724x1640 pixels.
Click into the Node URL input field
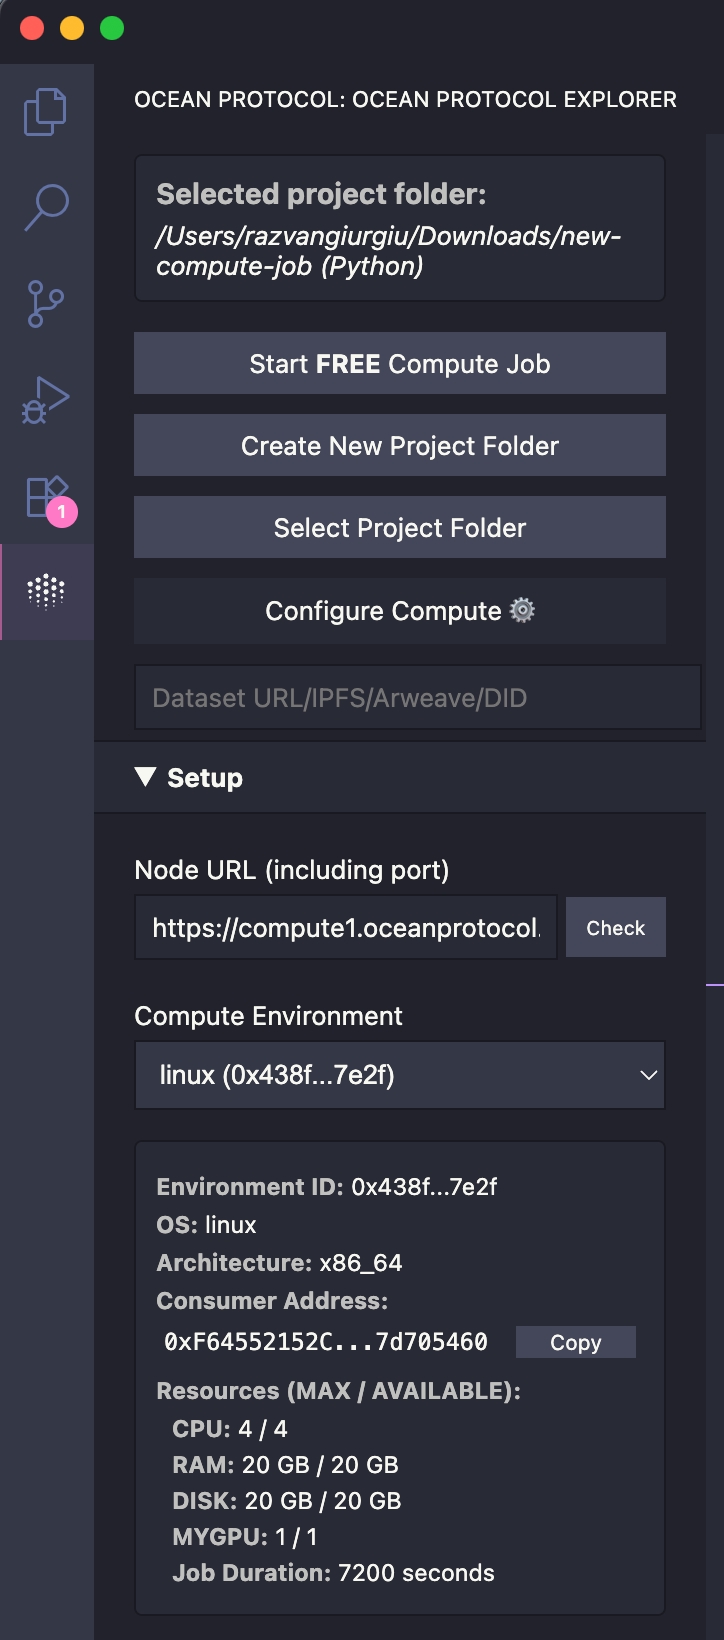click(345, 928)
